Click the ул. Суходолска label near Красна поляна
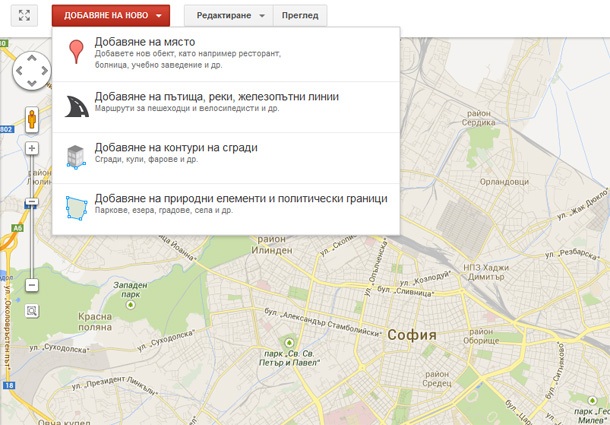This screenshot has width=610, height=425. [59, 349]
